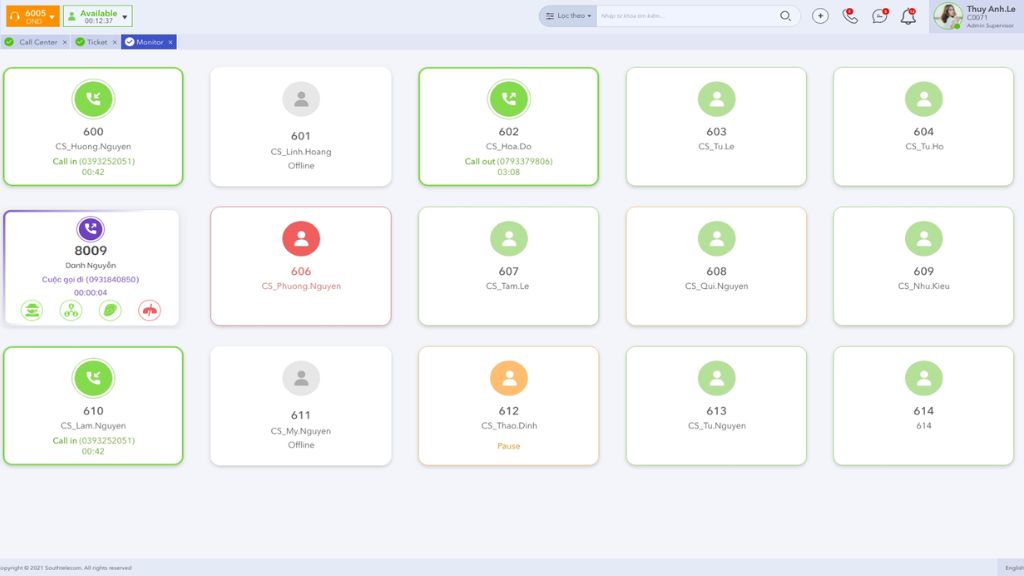Viewport: 1024px width, 576px height.
Task: Click Call in text on extension 600
Action: click(65, 161)
